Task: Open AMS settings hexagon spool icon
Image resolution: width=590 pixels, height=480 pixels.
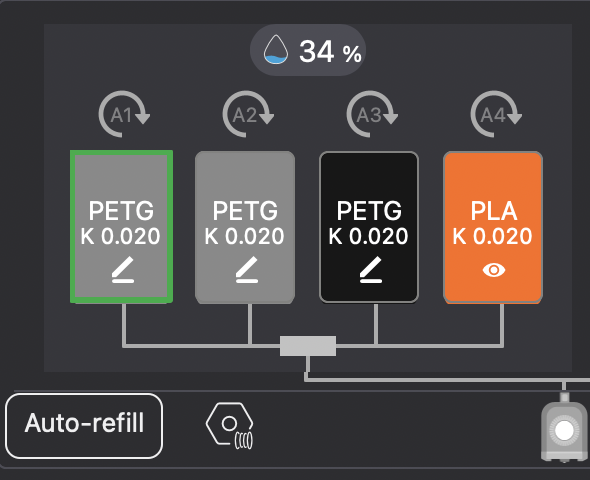Action: pos(230,426)
